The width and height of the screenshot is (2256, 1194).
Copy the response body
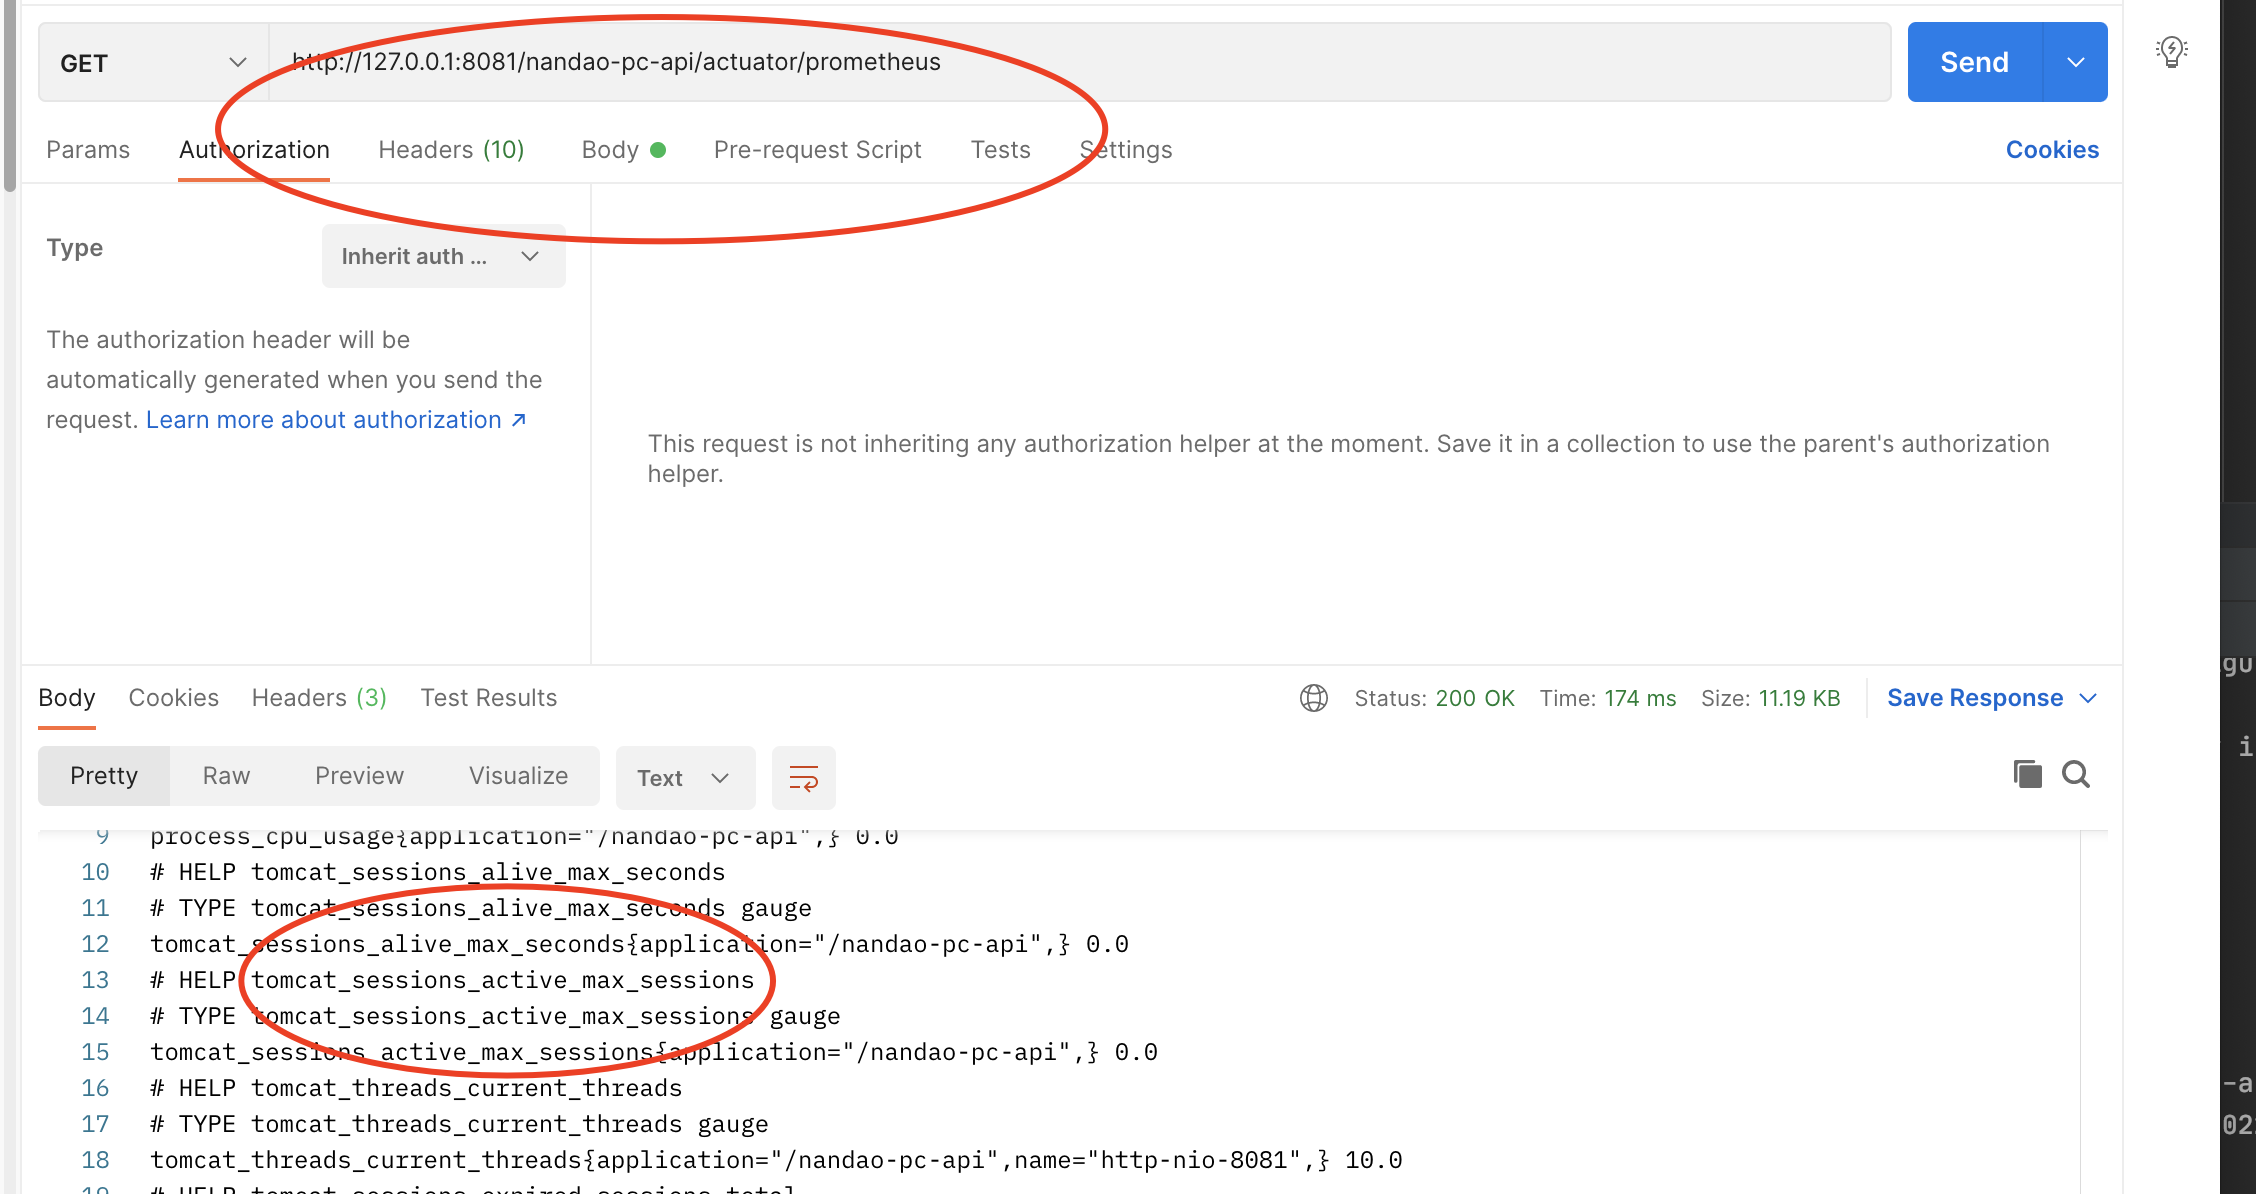pos(2027,774)
